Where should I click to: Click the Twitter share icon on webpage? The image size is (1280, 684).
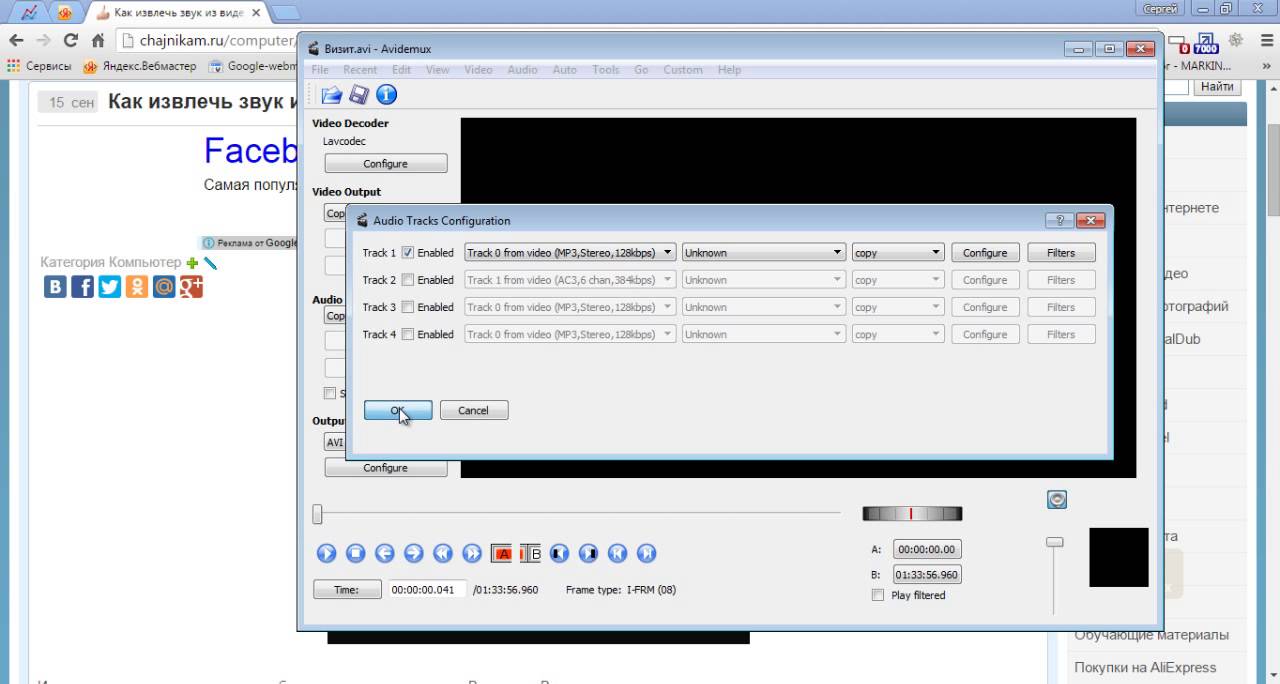pos(109,287)
